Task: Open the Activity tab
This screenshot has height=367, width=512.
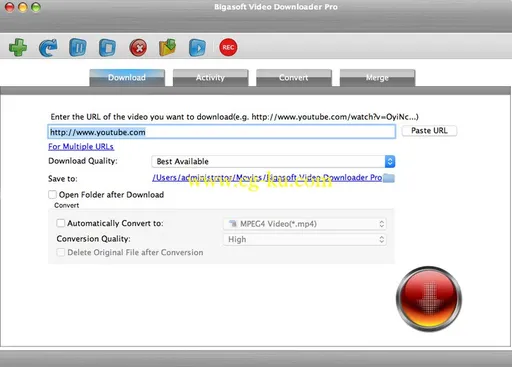Action: [x=210, y=78]
